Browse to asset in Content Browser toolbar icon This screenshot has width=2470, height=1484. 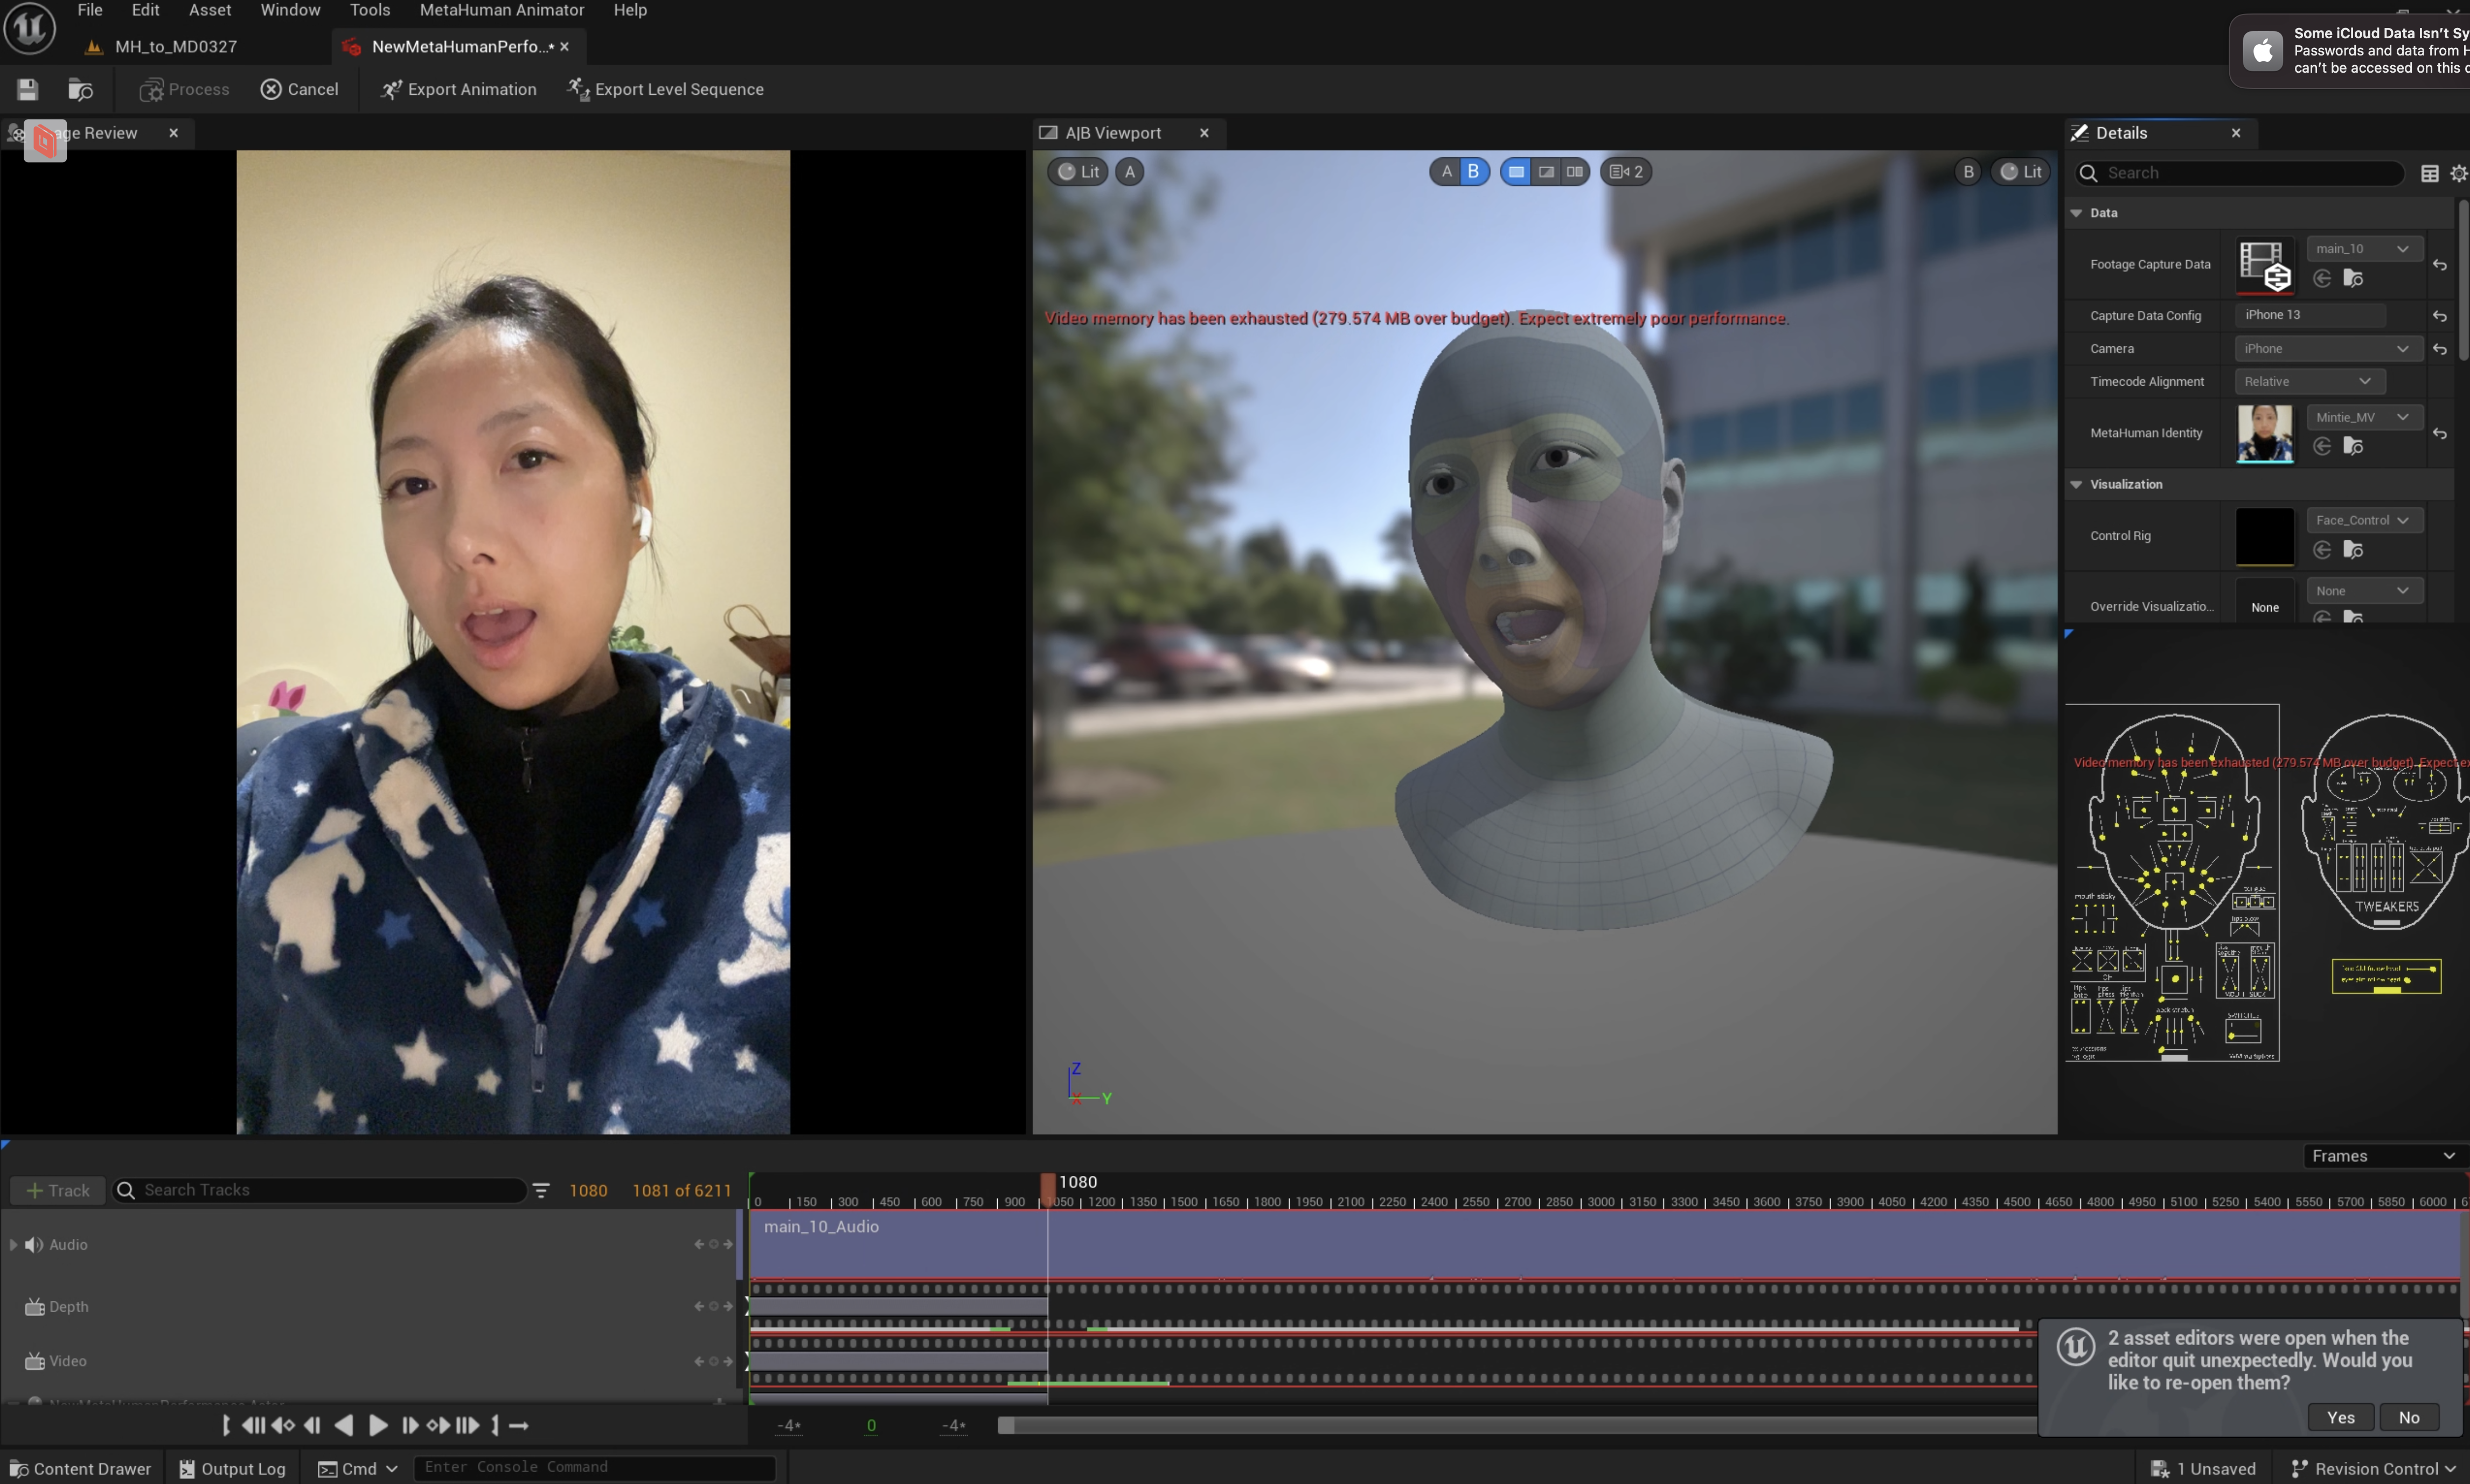point(80,89)
